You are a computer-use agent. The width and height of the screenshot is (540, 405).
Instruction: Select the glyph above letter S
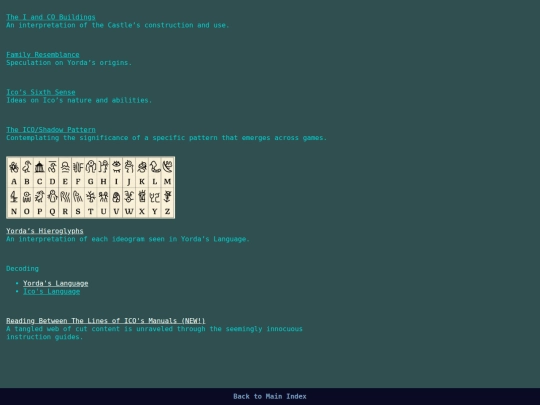pos(78,197)
